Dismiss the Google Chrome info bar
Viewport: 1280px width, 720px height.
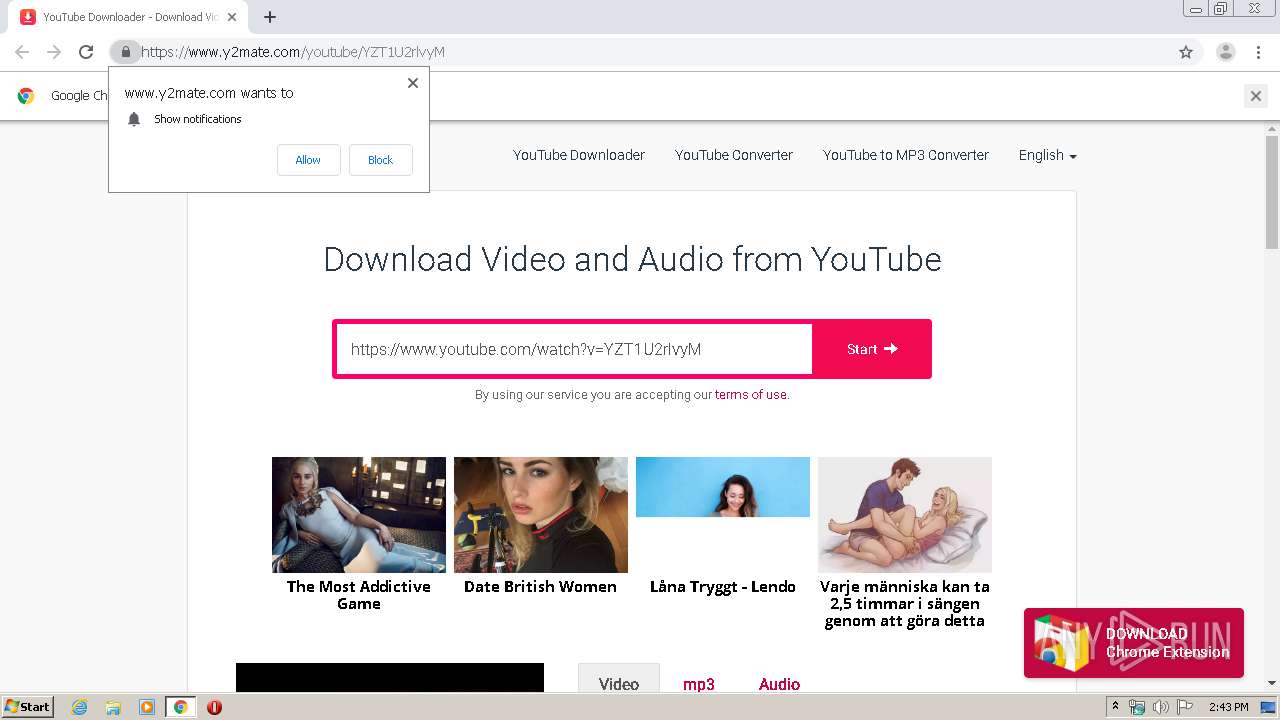1256,96
